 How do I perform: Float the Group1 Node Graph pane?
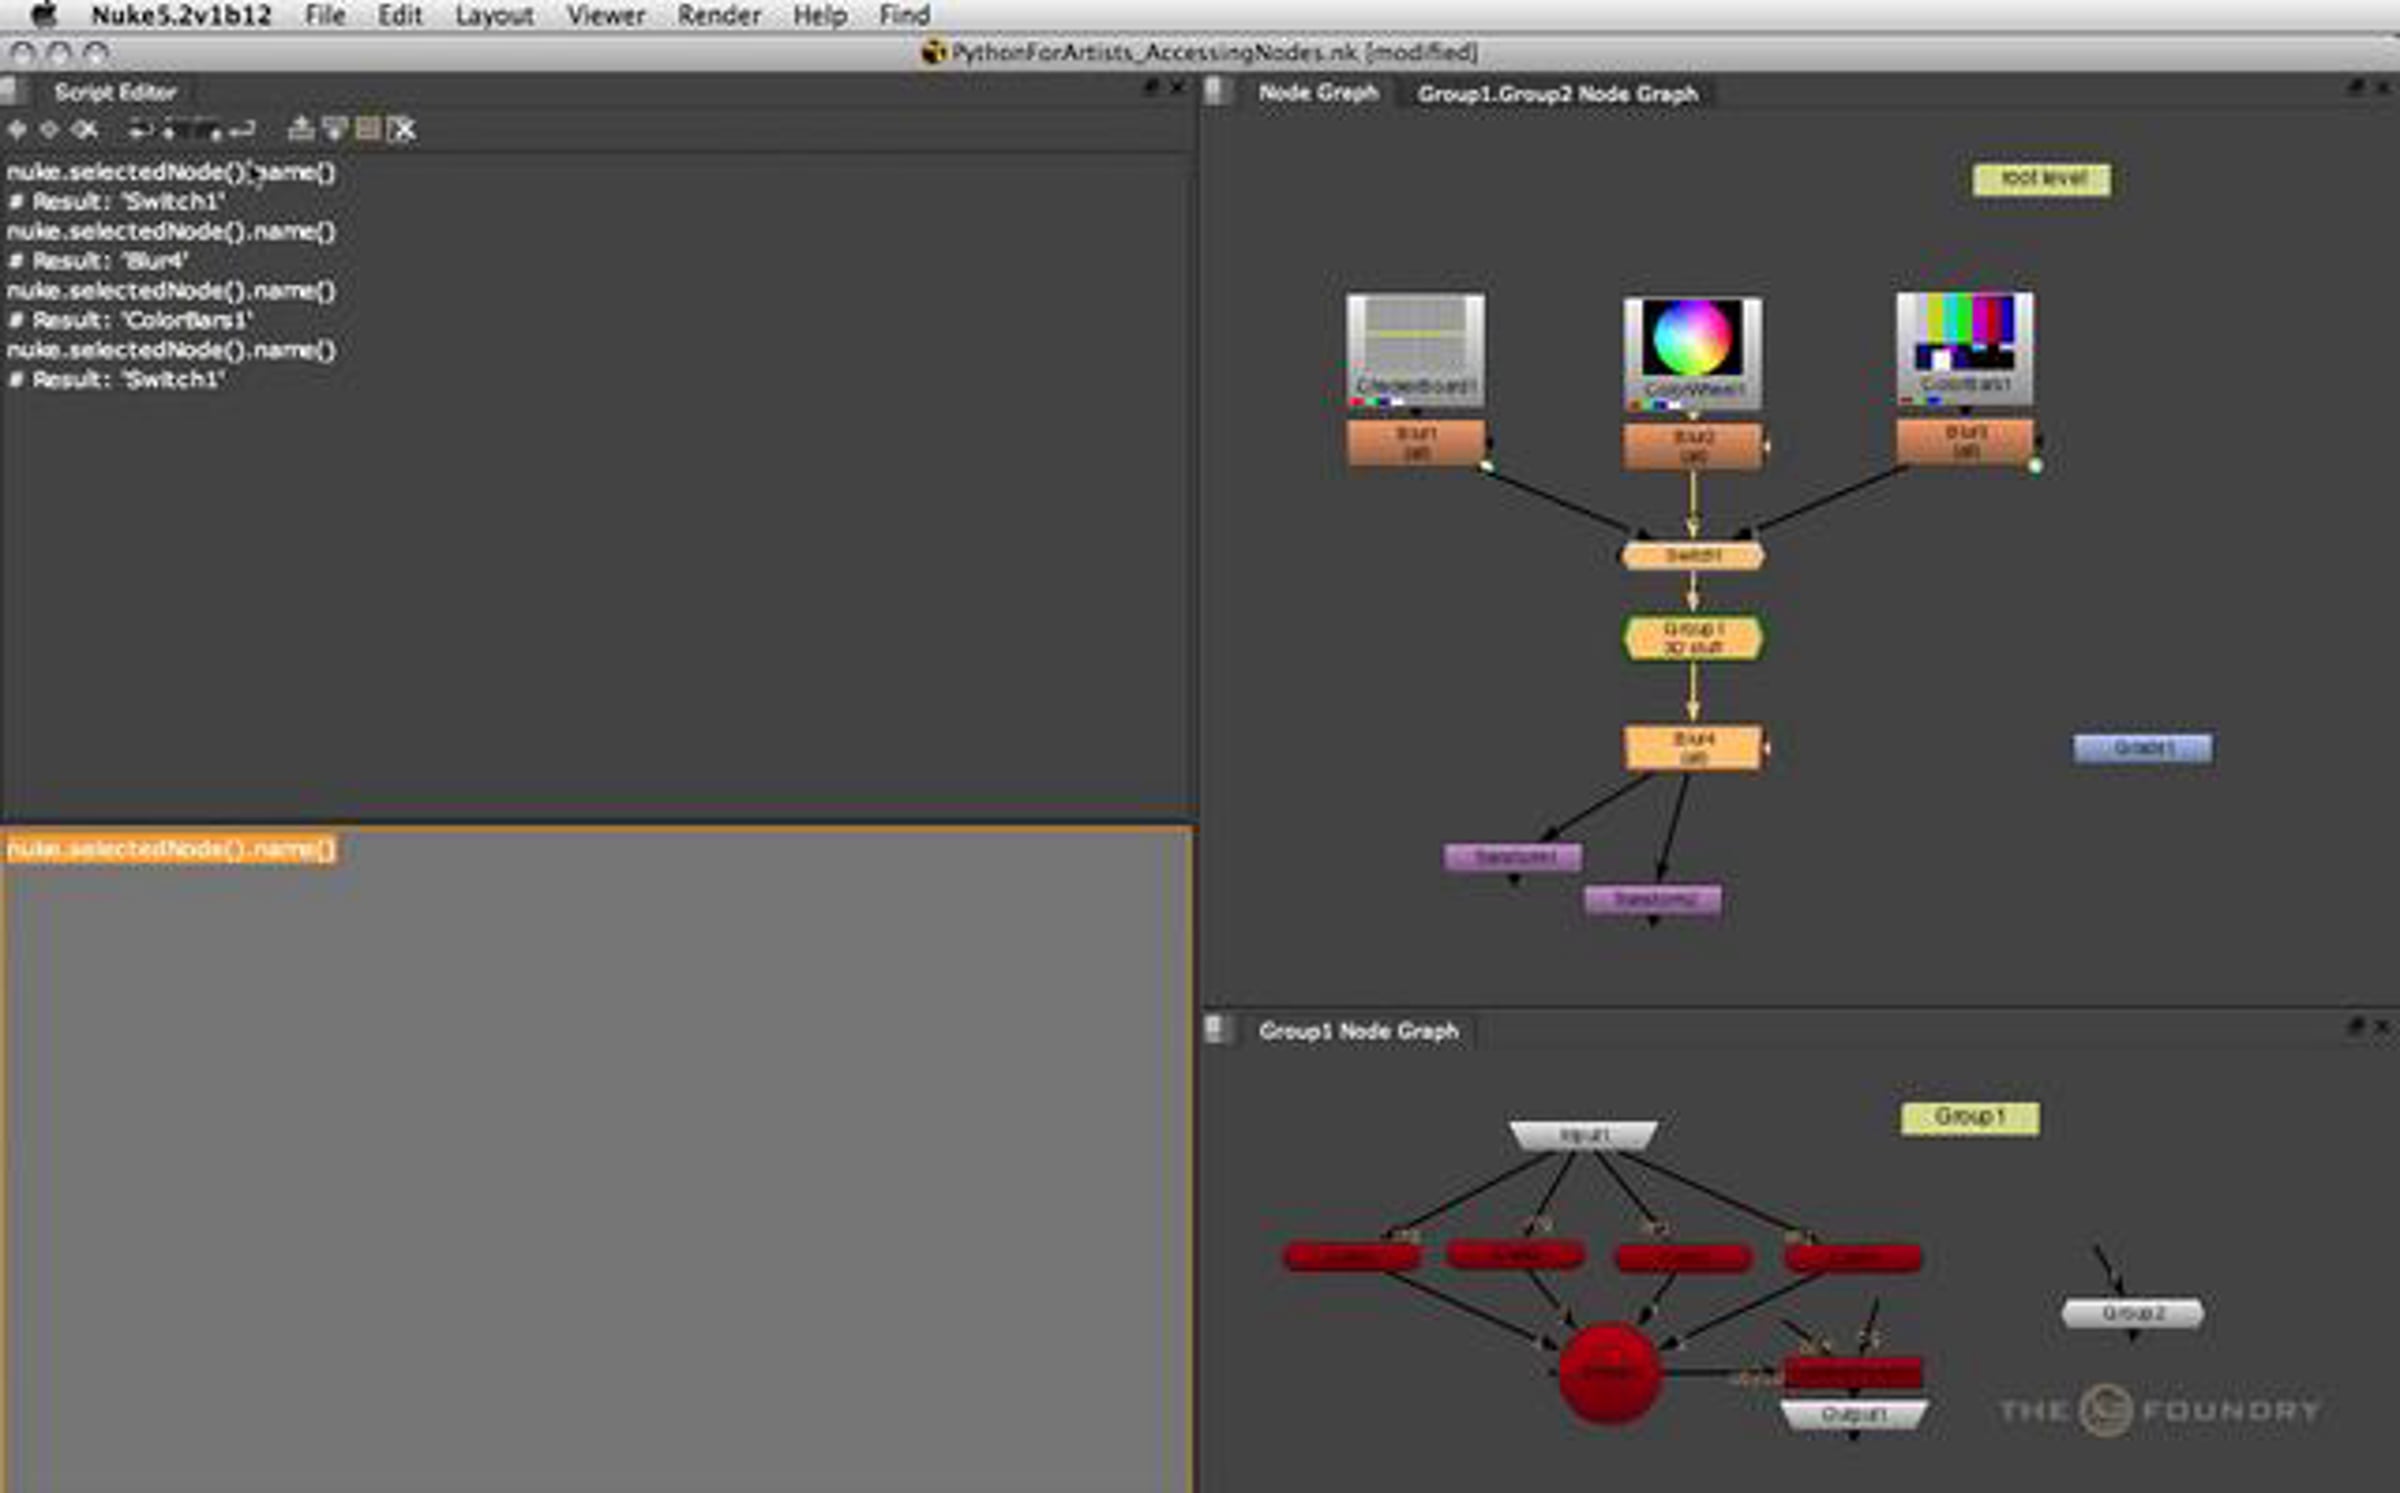tap(2356, 1026)
